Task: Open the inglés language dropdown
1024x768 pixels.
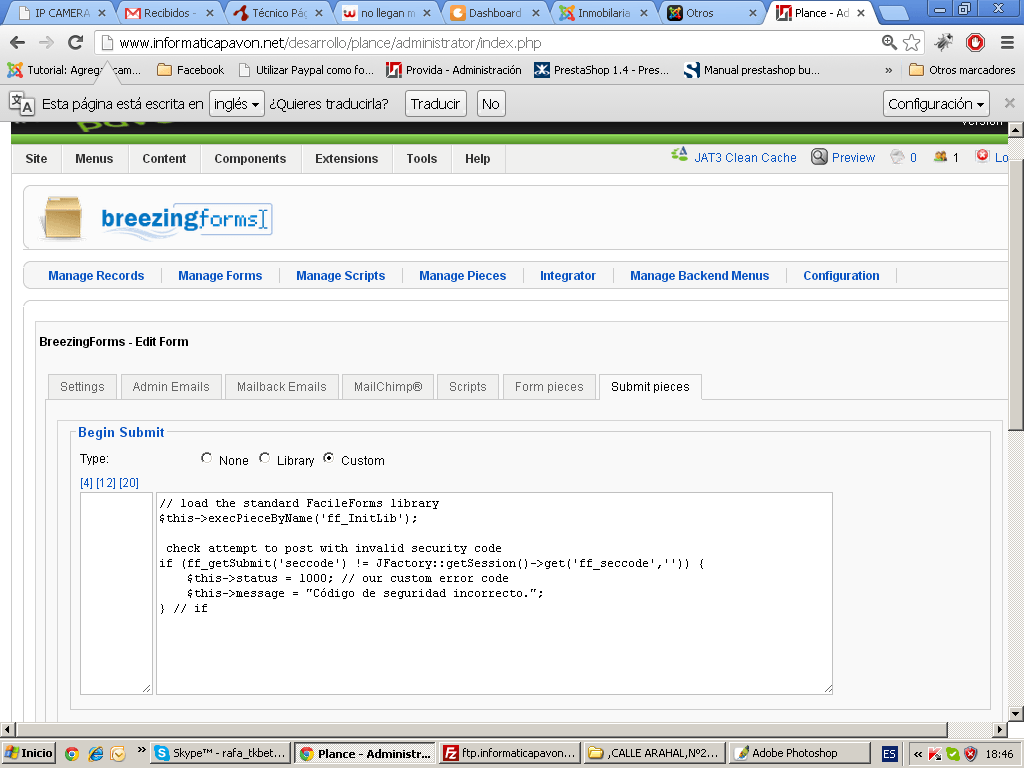Action: pyautogui.click(x=236, y=104)
